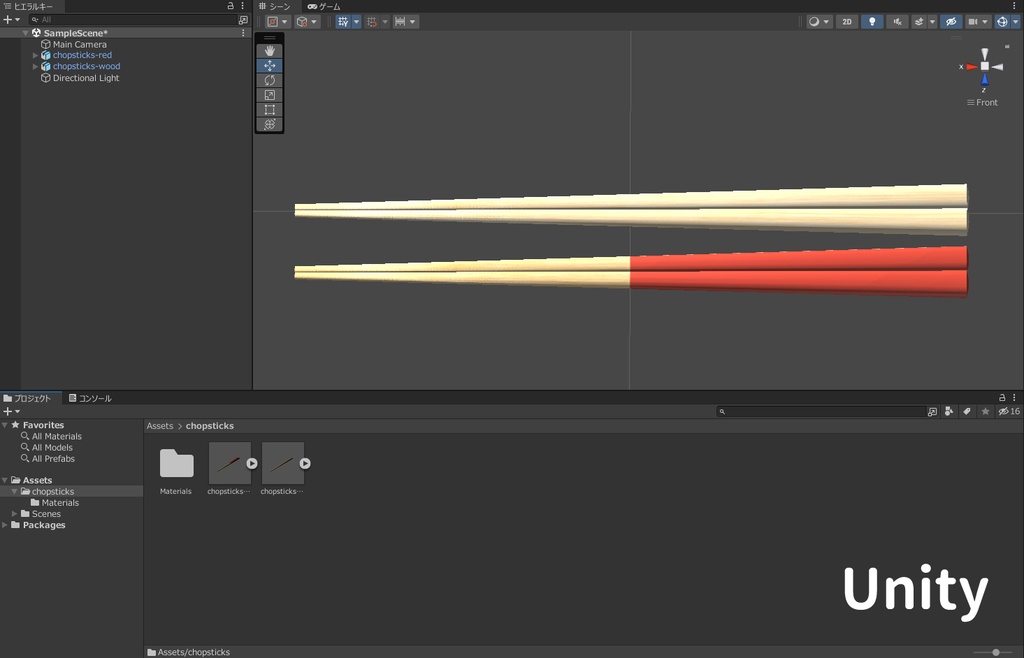Select the Move tool
The height and width of the screenshot is (658, 1024).
[270, 65]
